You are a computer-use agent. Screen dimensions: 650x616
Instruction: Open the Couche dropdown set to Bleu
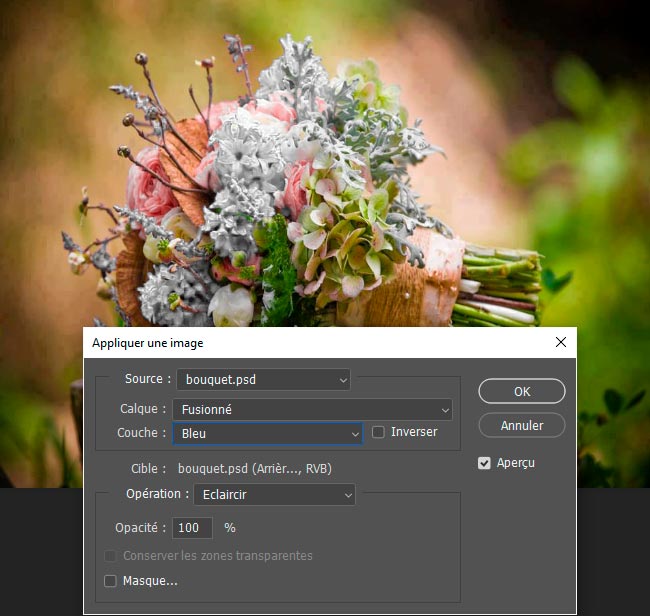267,434
